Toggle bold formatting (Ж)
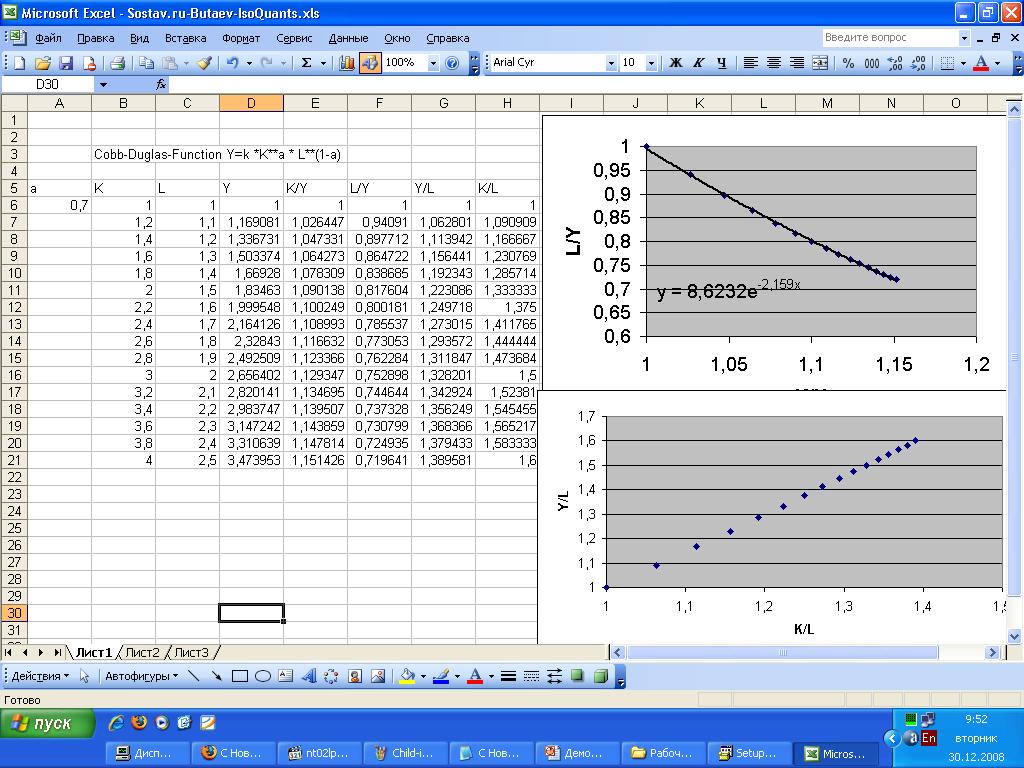The image size is (1024, 768). [675, 63]
